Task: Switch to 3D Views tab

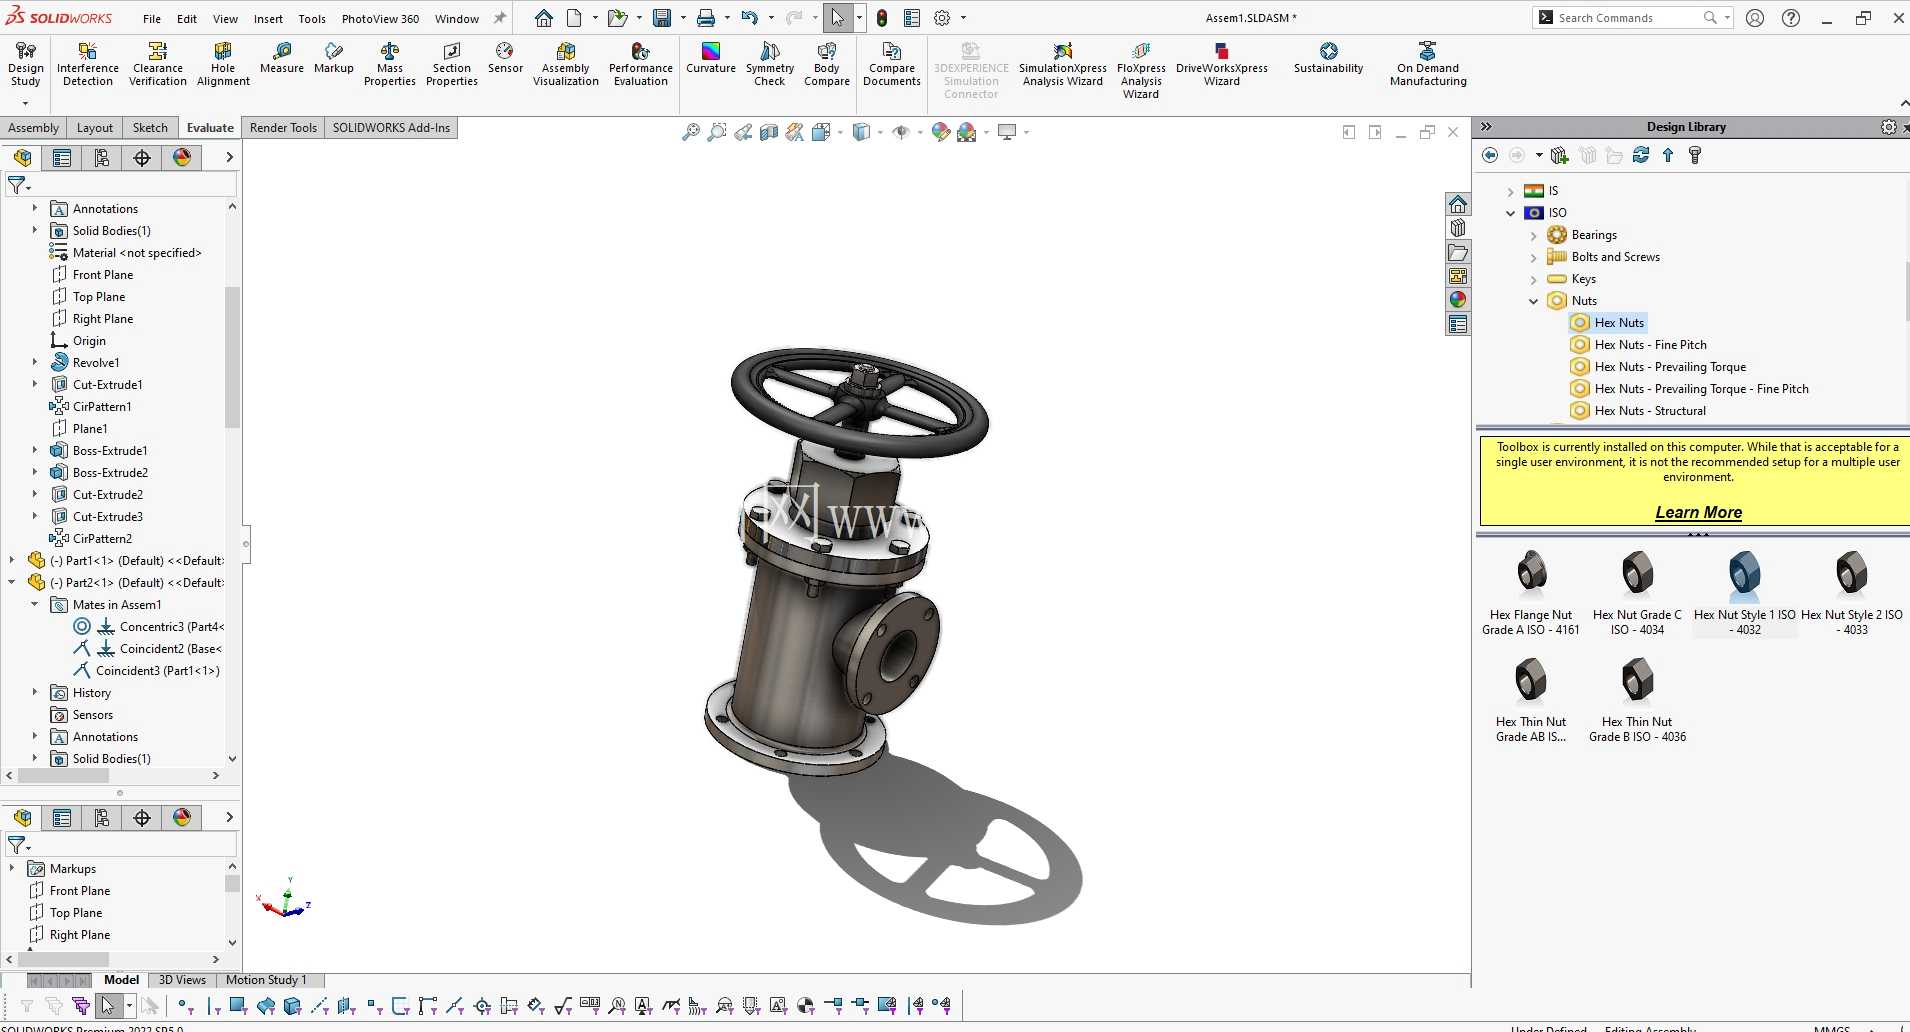Action: pos(182,980)
